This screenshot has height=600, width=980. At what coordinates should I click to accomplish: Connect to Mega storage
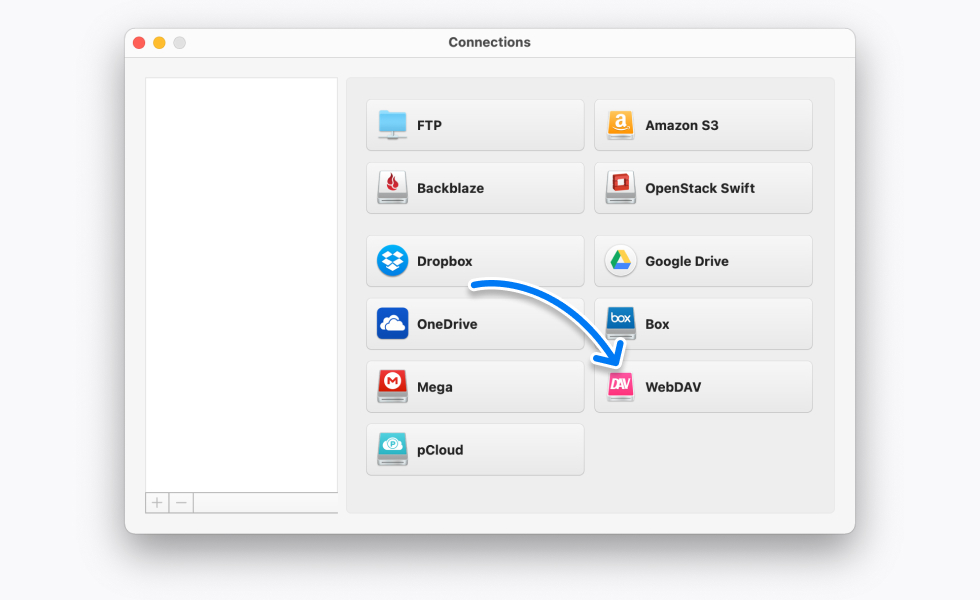tap(475, 386)
